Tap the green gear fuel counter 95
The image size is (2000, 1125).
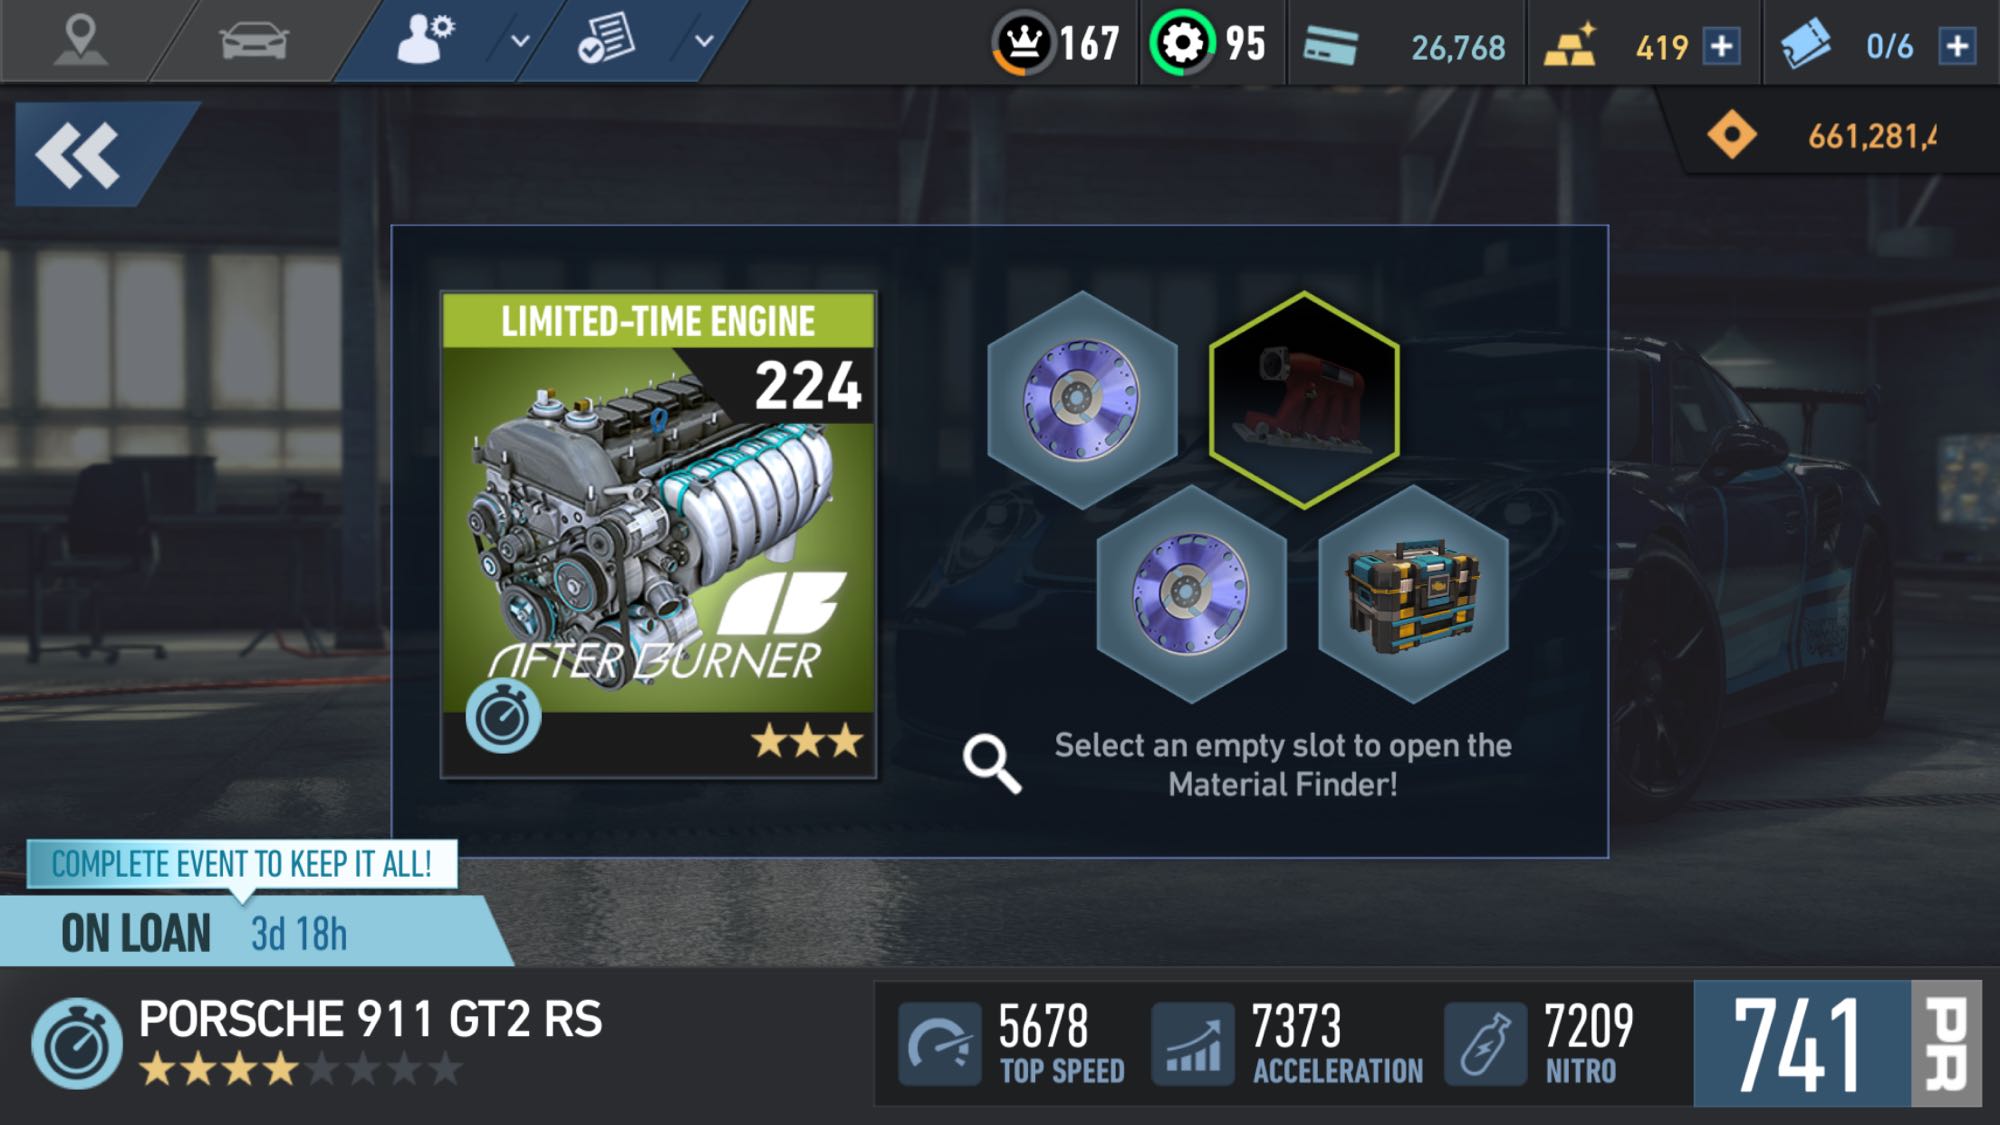[1209, 43]
